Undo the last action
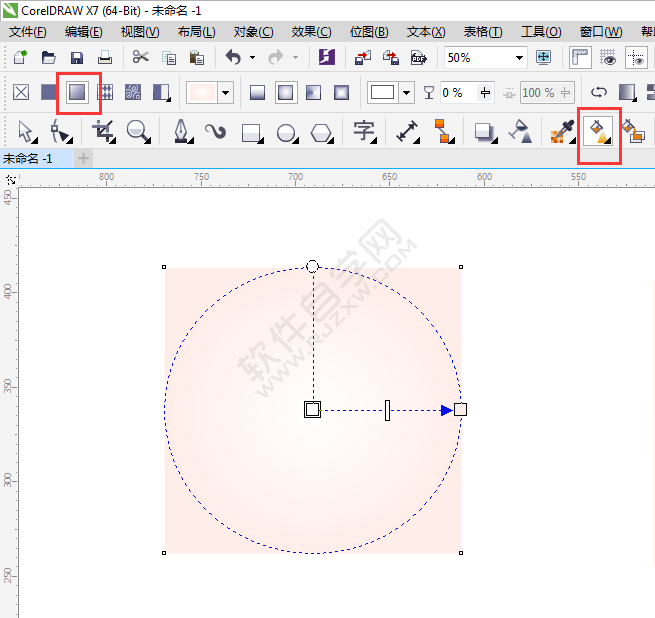The image size is (655, 618). tap(233, 57)
